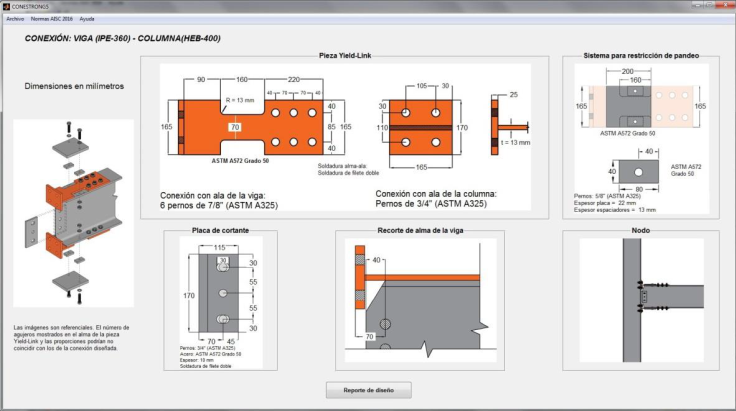The height and width of the screenshot is (411, 736).
Task: Click the connection title CONEXIÓN: VIGA (IPE-360) heading
Action: pyautogui.click(x=122, y=39)
